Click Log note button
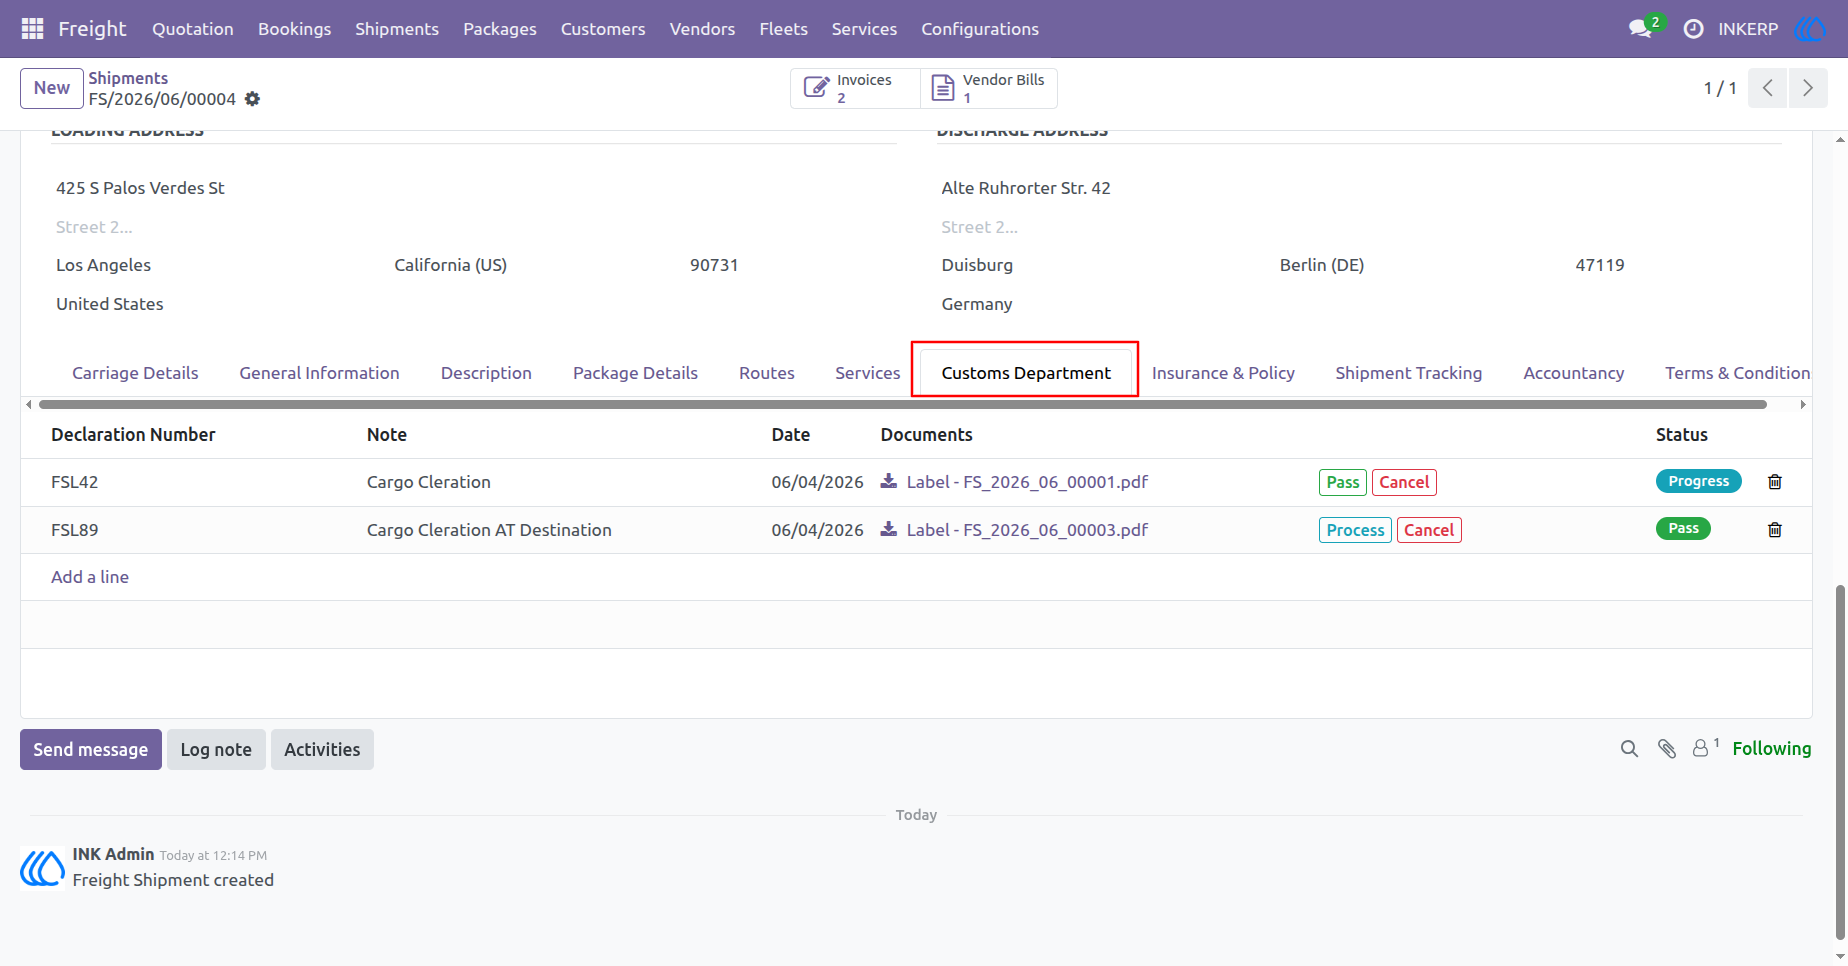This screenshot has width=1848, height=966. pyautogui.click(x=216, y=749)
